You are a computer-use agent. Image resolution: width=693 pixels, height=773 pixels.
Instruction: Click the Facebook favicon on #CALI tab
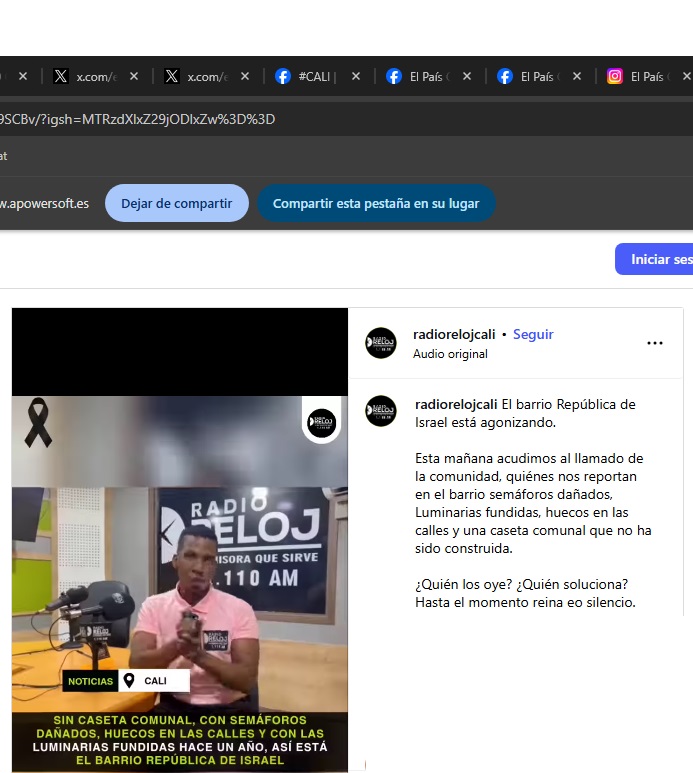click(283, 76)
